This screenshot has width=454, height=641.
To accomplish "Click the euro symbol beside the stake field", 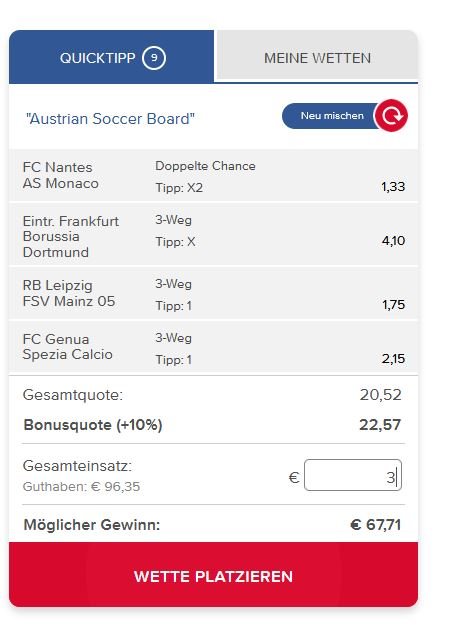I will [x=294, y=477].
